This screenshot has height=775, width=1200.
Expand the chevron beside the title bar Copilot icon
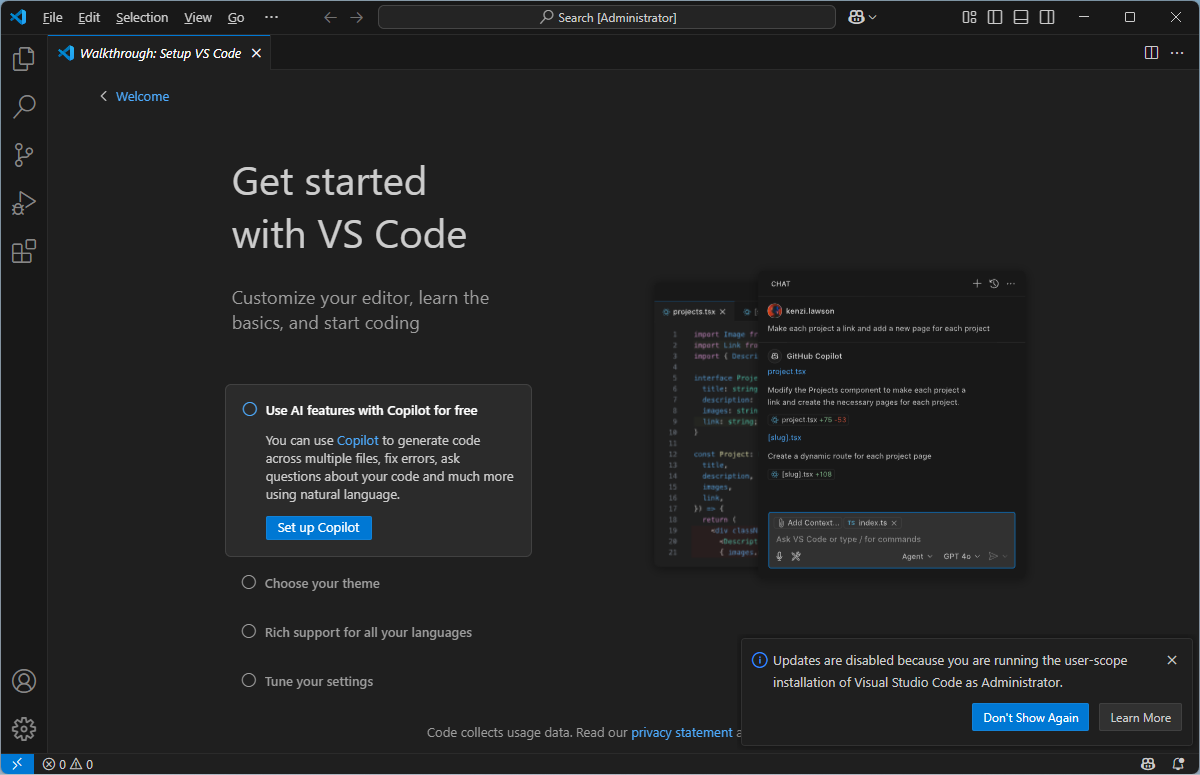873,17
